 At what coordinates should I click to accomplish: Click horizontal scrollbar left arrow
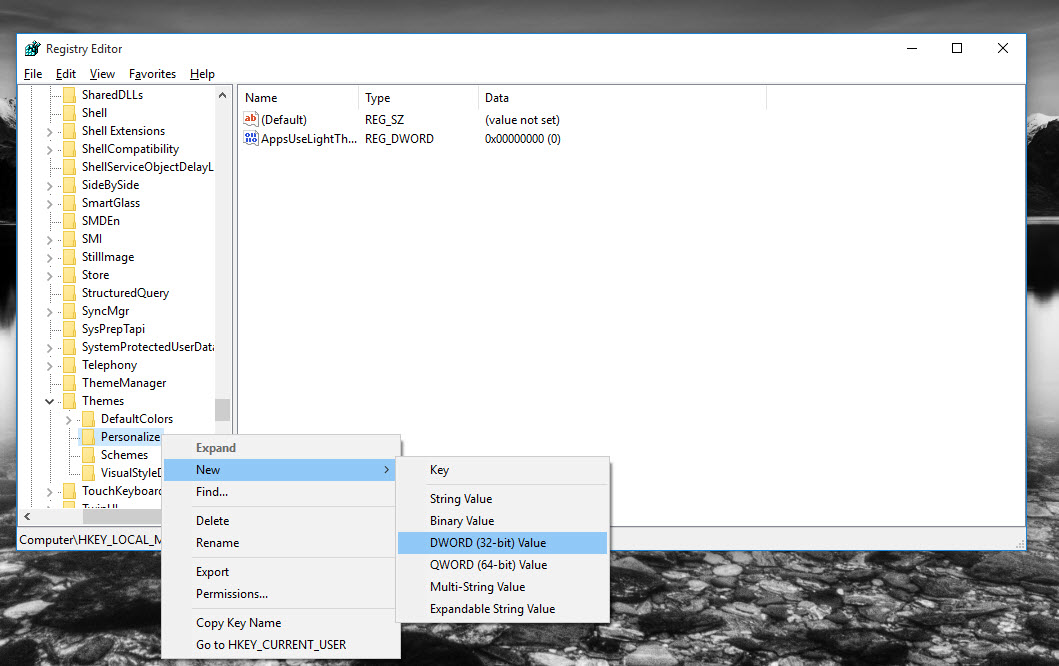27,517
